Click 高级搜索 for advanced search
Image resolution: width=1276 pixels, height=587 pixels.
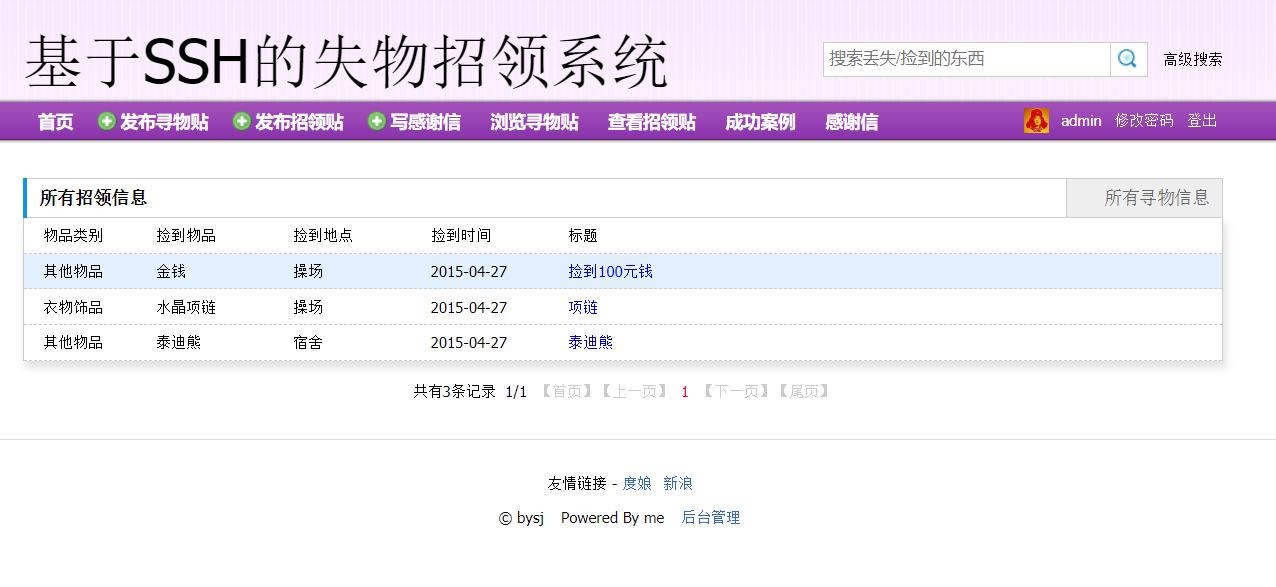point(1196,60)
